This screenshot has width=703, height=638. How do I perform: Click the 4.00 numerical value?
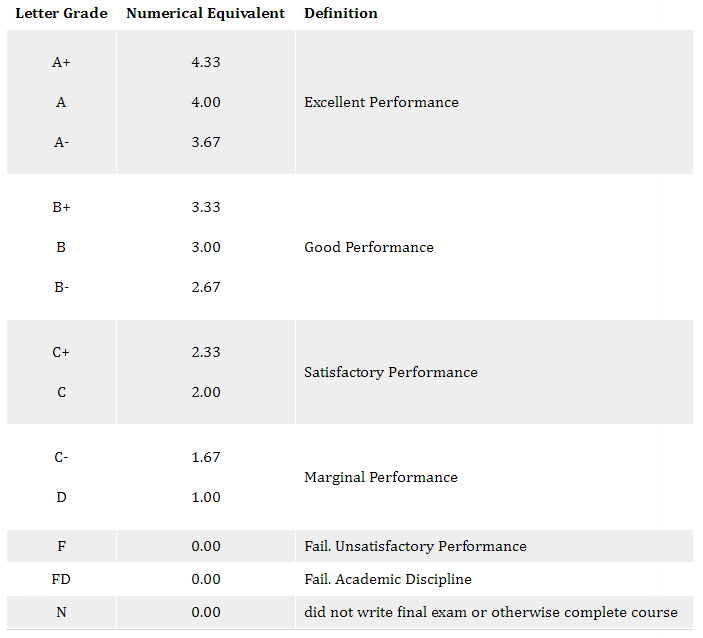(206, 102)
